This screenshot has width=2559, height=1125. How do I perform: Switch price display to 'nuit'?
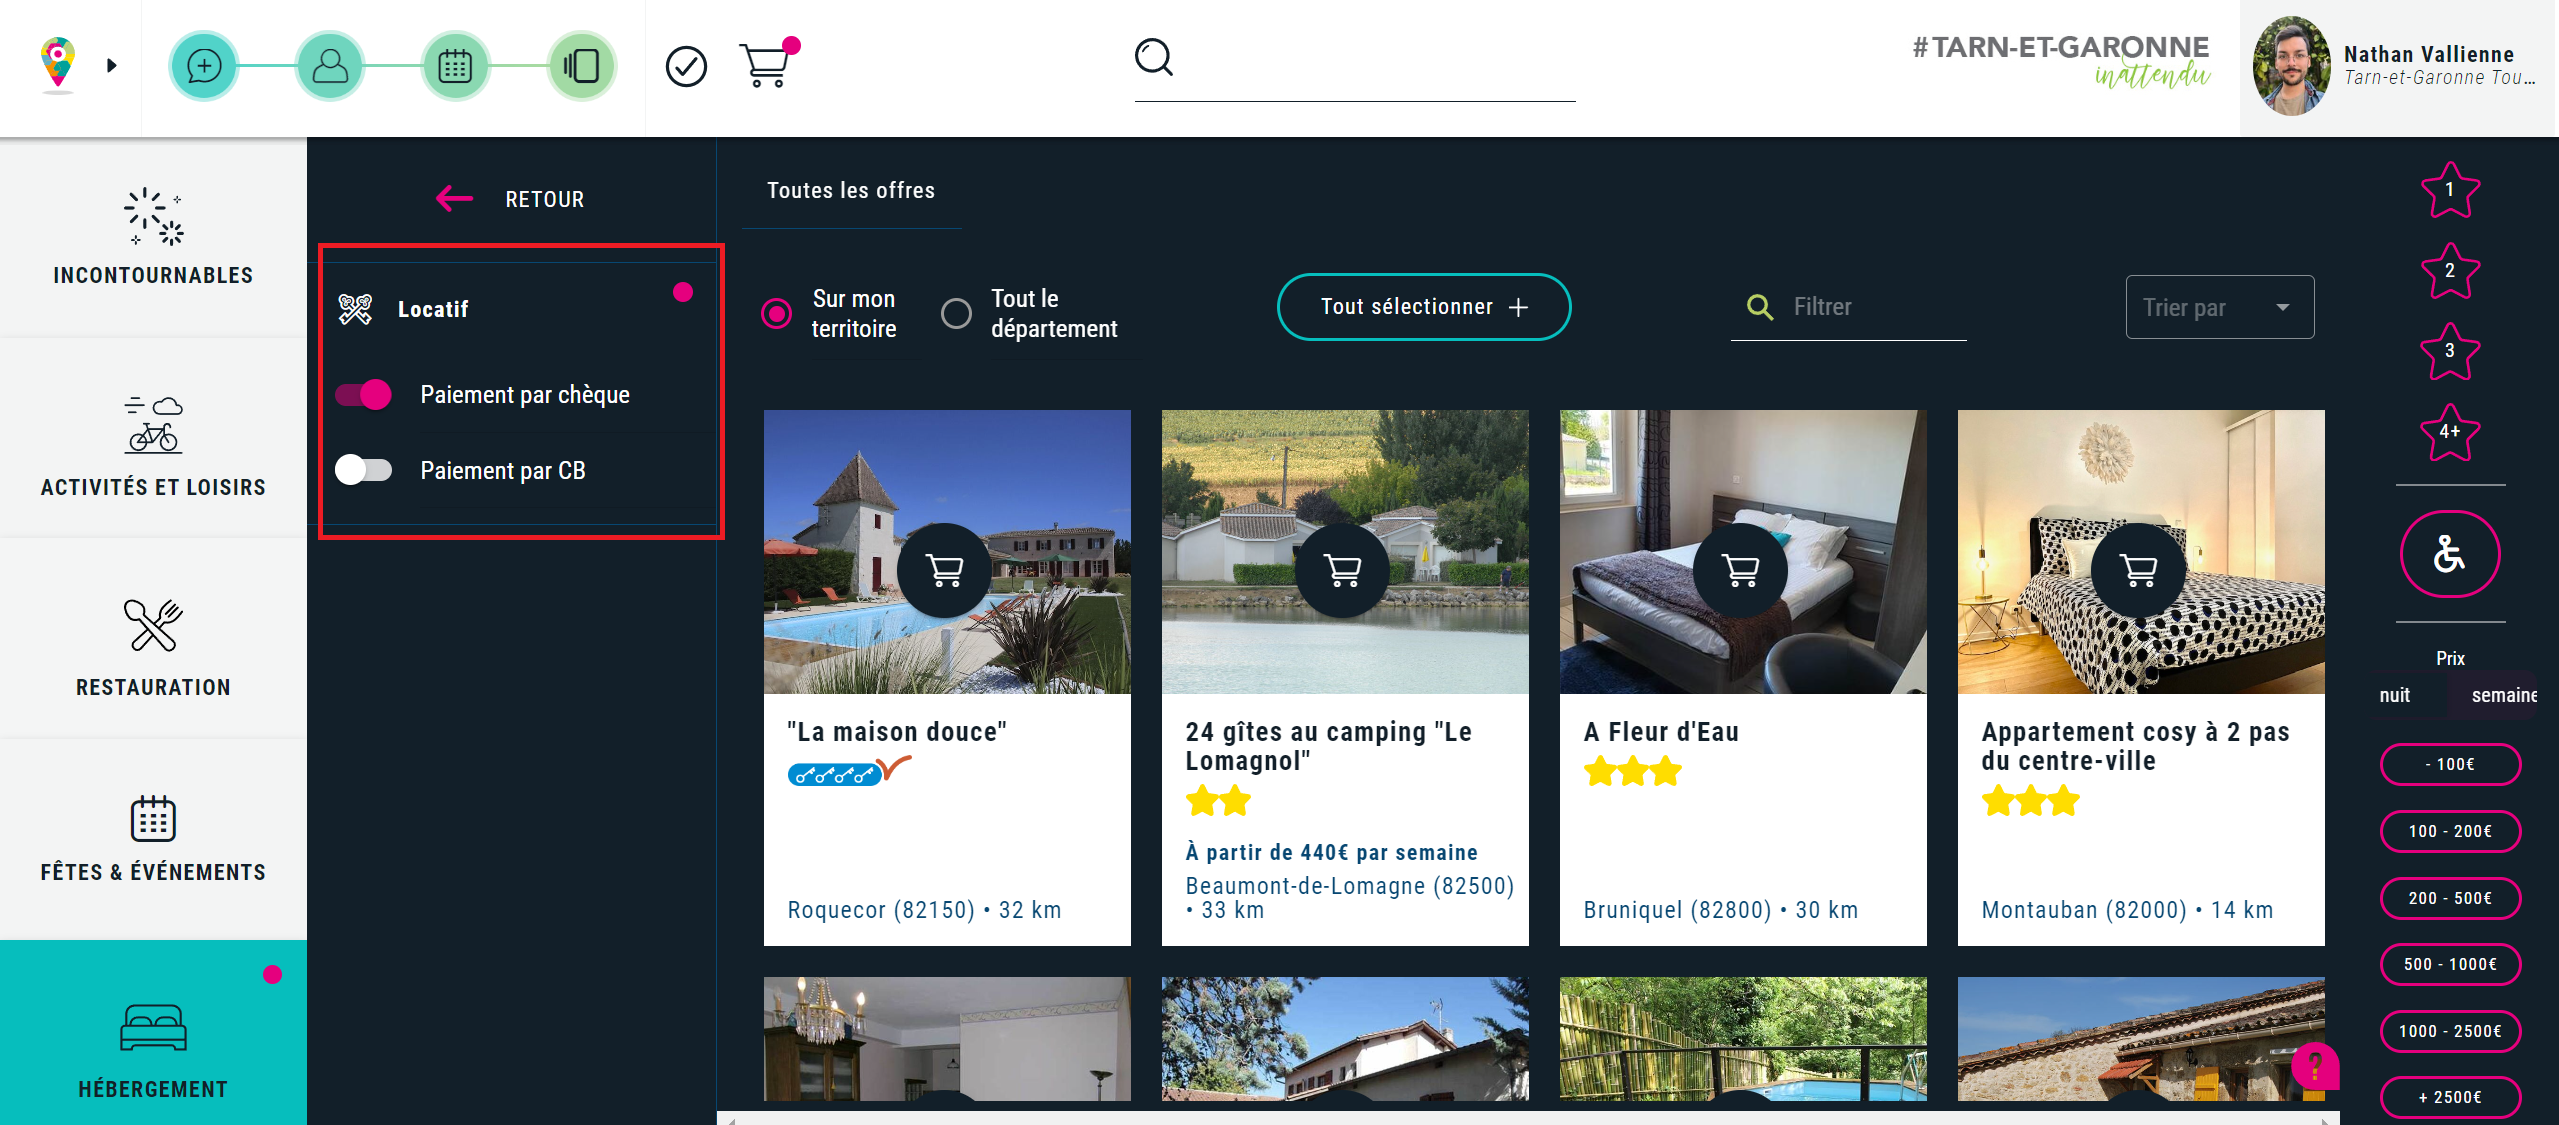(2396, 695)
